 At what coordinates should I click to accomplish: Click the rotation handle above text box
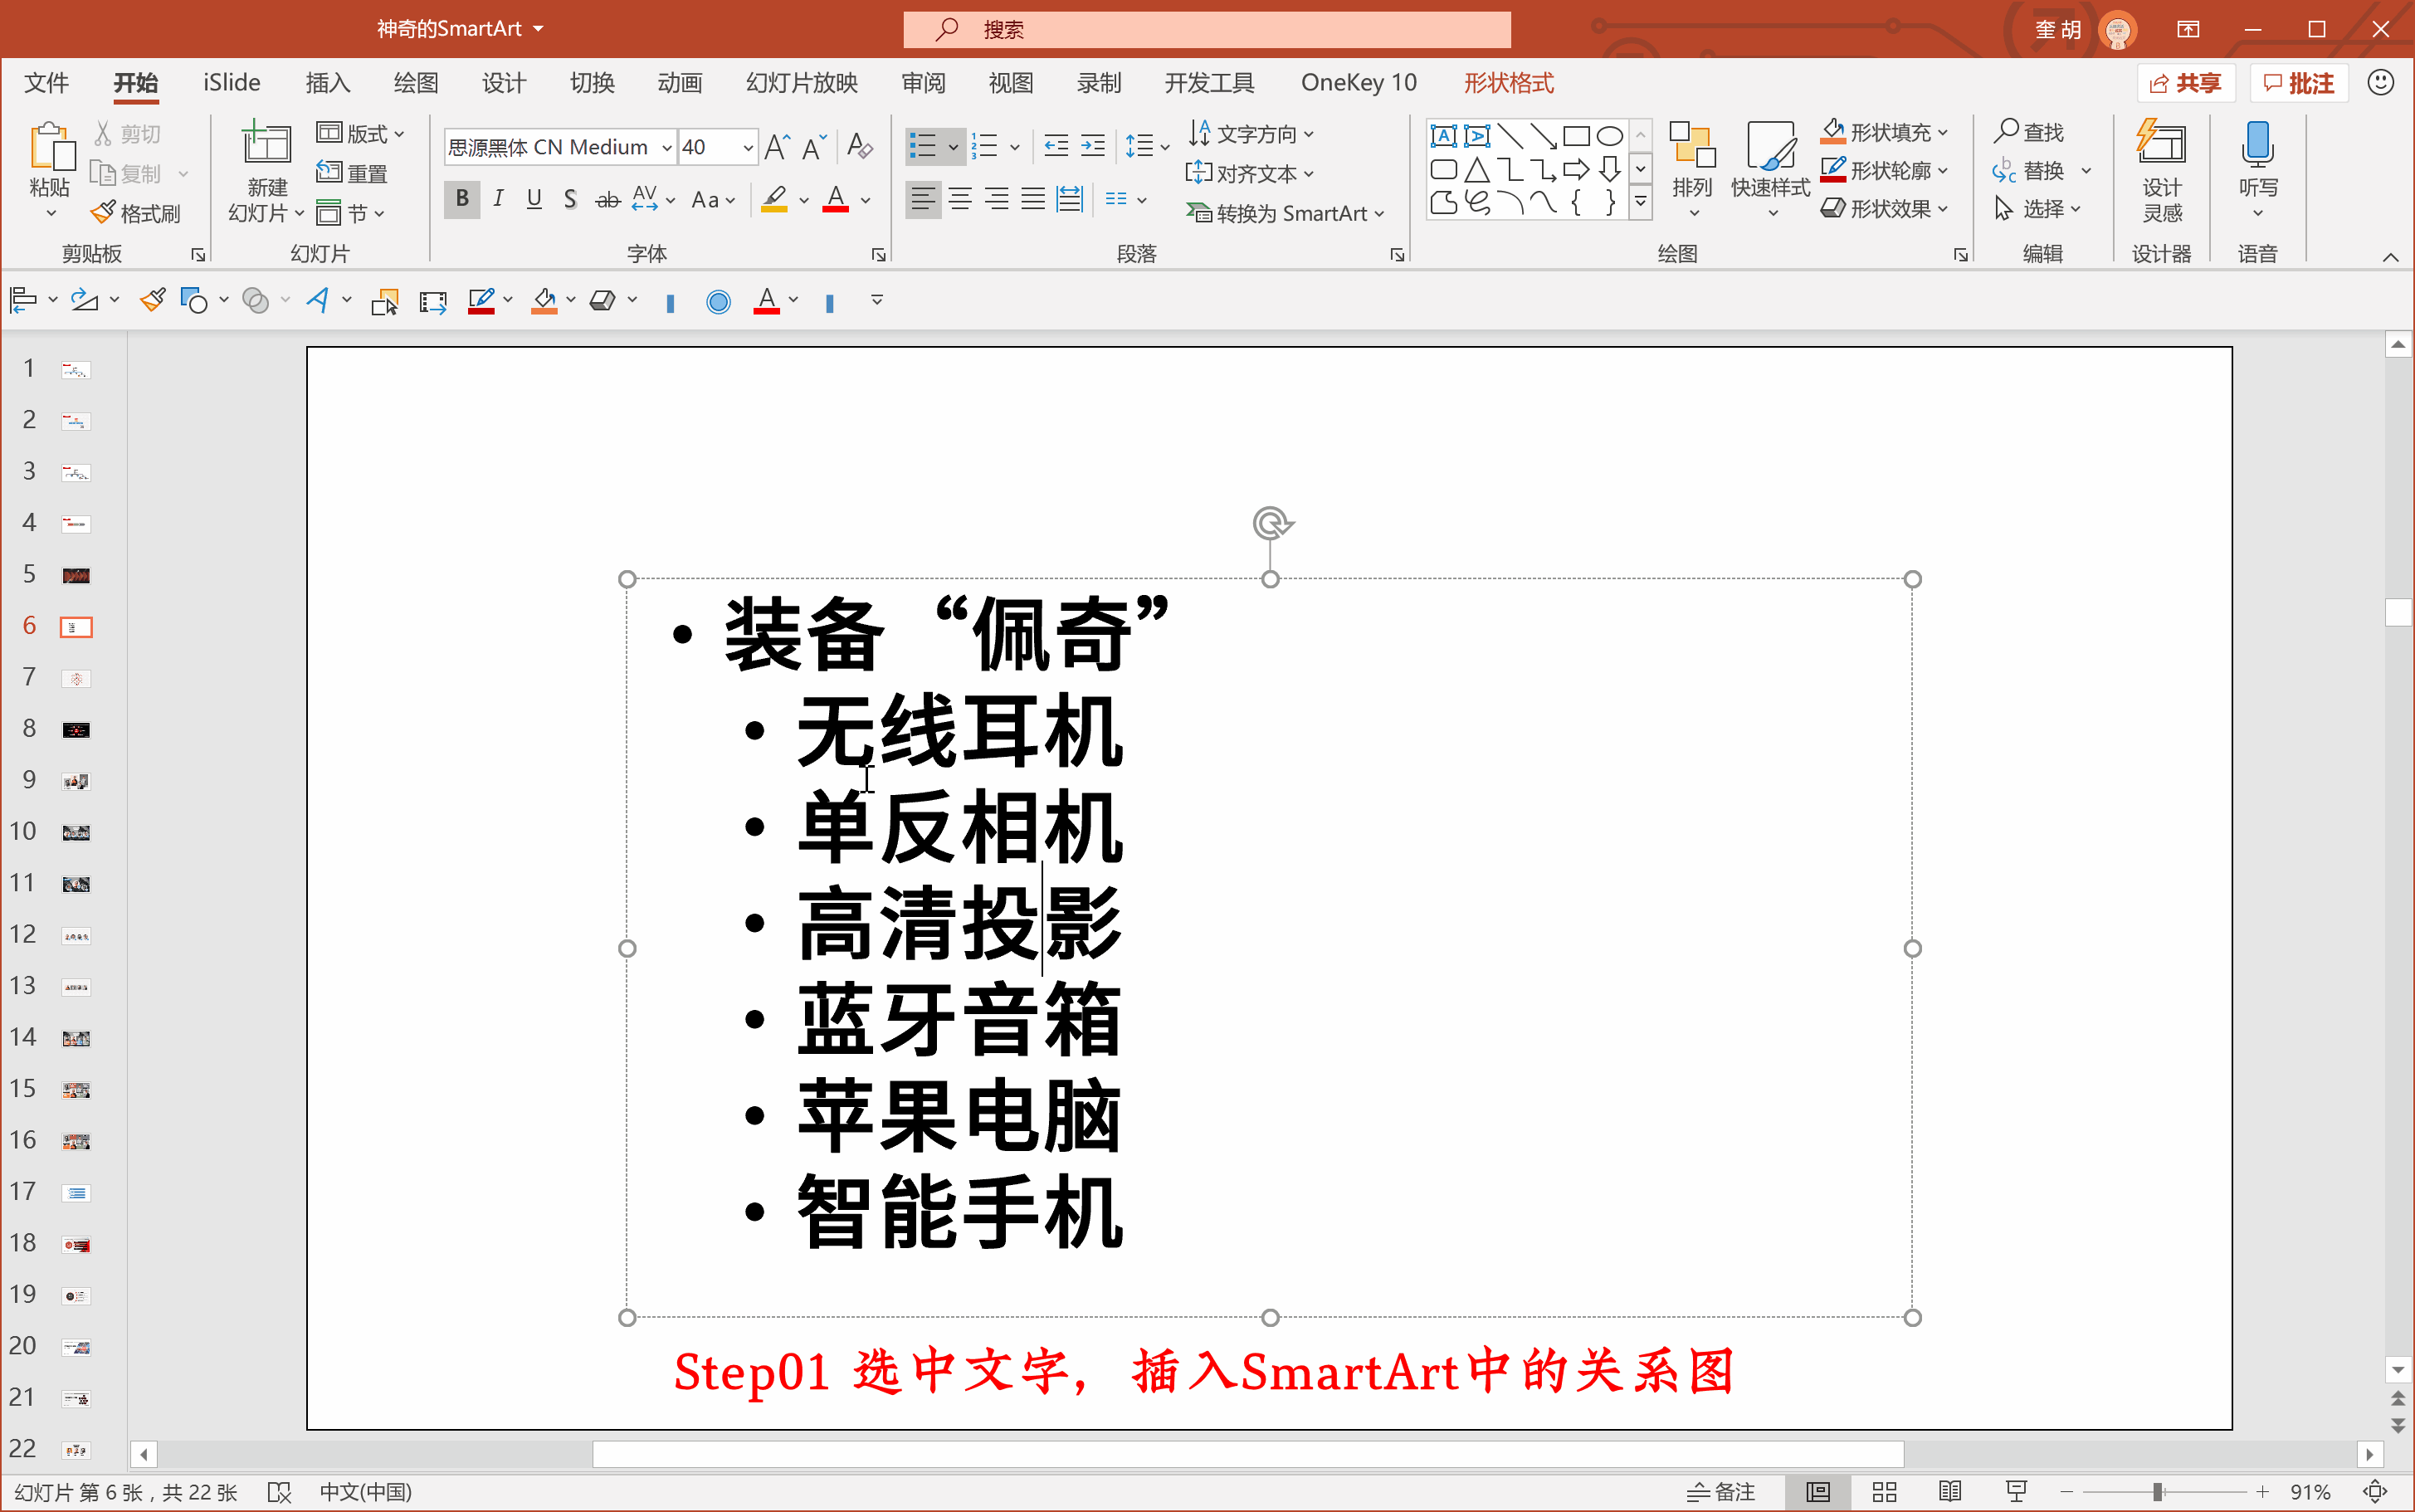click(x=1271, y=523)
